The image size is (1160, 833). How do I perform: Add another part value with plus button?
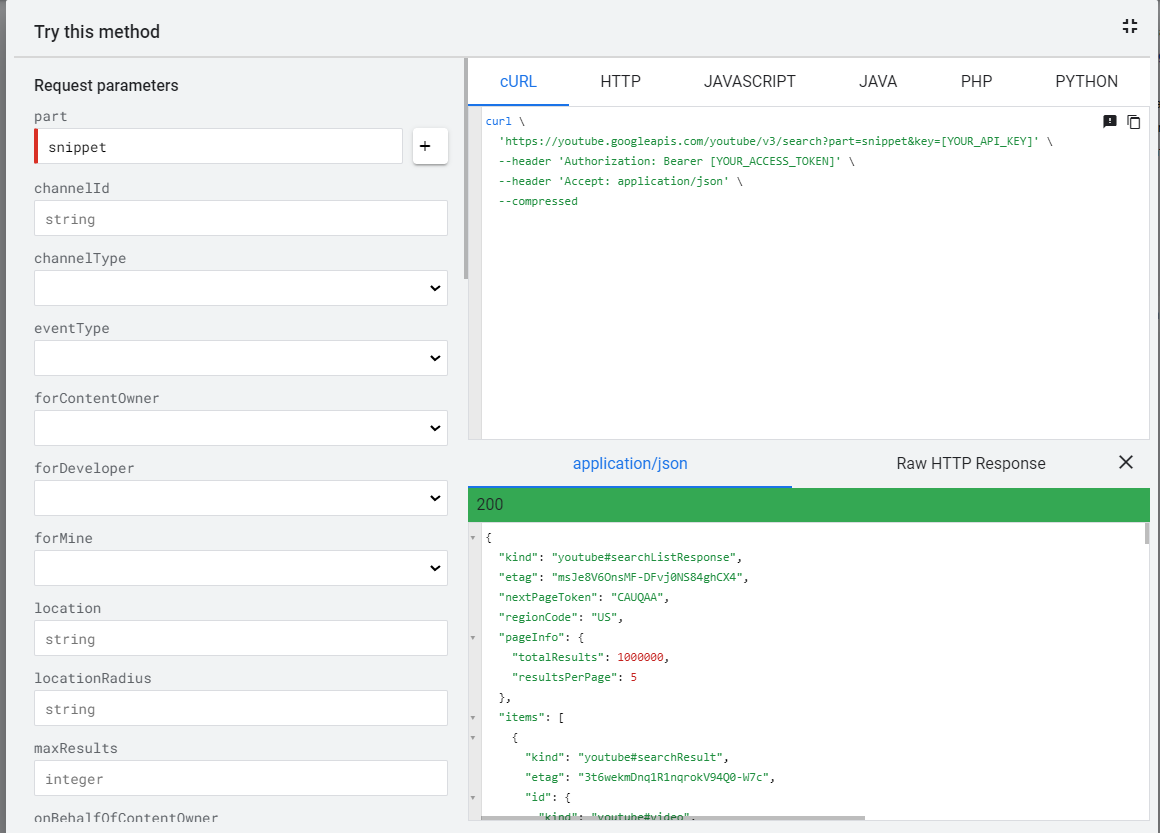click(x=431, y=146)
